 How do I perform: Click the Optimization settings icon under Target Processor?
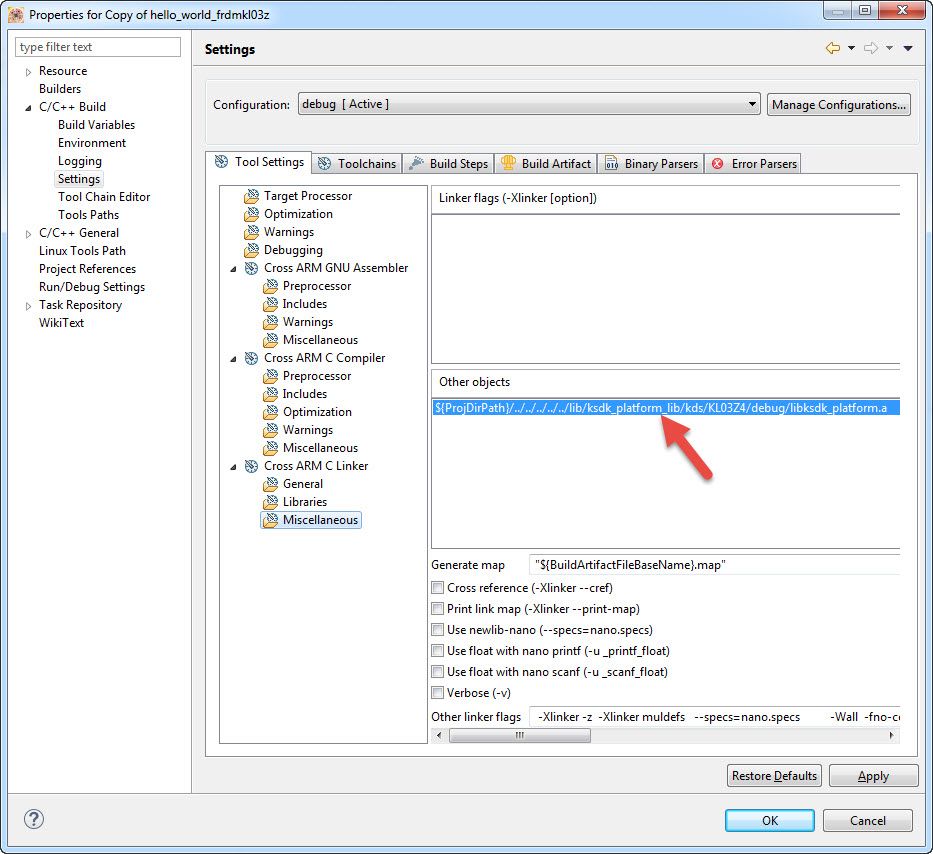tap(252, 214)
